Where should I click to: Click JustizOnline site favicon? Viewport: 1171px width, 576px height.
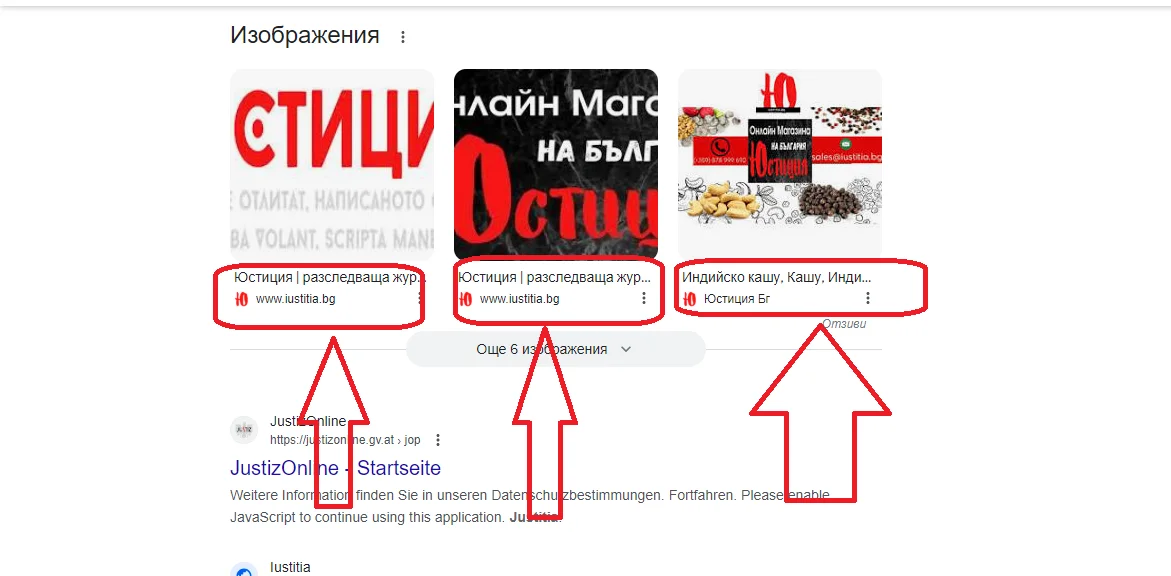(243, 430)
